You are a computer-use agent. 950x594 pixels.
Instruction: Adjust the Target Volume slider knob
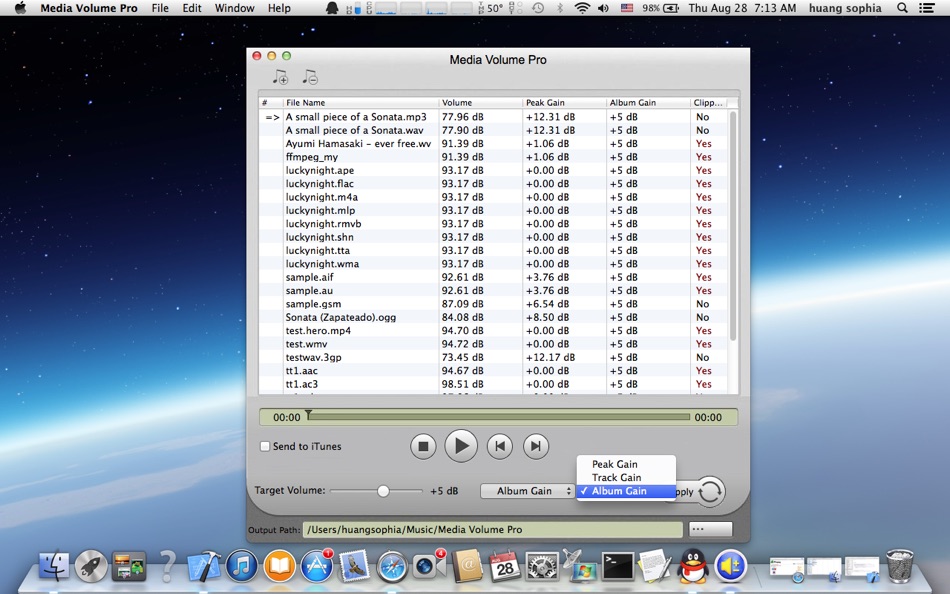pyautogui.click(x=383, y=491)
